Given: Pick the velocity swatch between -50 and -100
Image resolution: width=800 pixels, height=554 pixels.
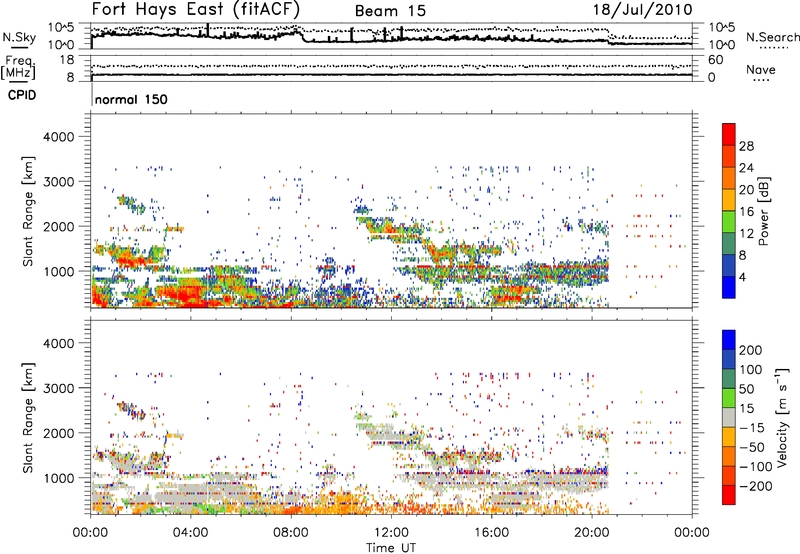Looking at the screenshot, I should [x=729, y=456].
